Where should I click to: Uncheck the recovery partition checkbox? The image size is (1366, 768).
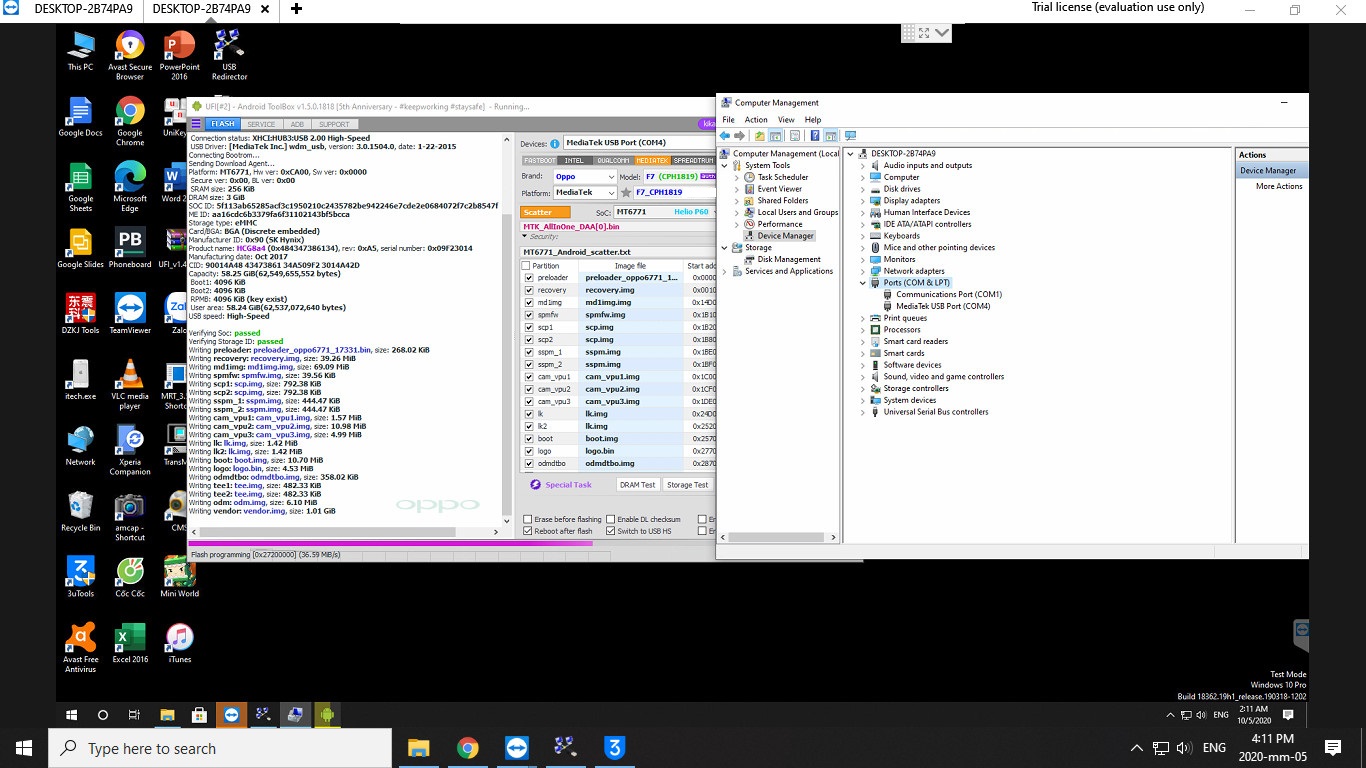(x=530, y=290)
